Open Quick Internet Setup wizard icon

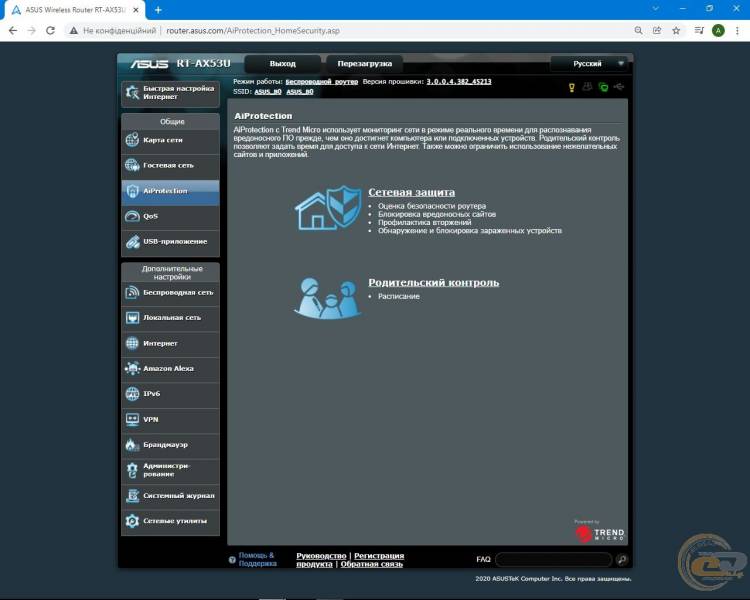pyautogui.click(x=132, y=92)
